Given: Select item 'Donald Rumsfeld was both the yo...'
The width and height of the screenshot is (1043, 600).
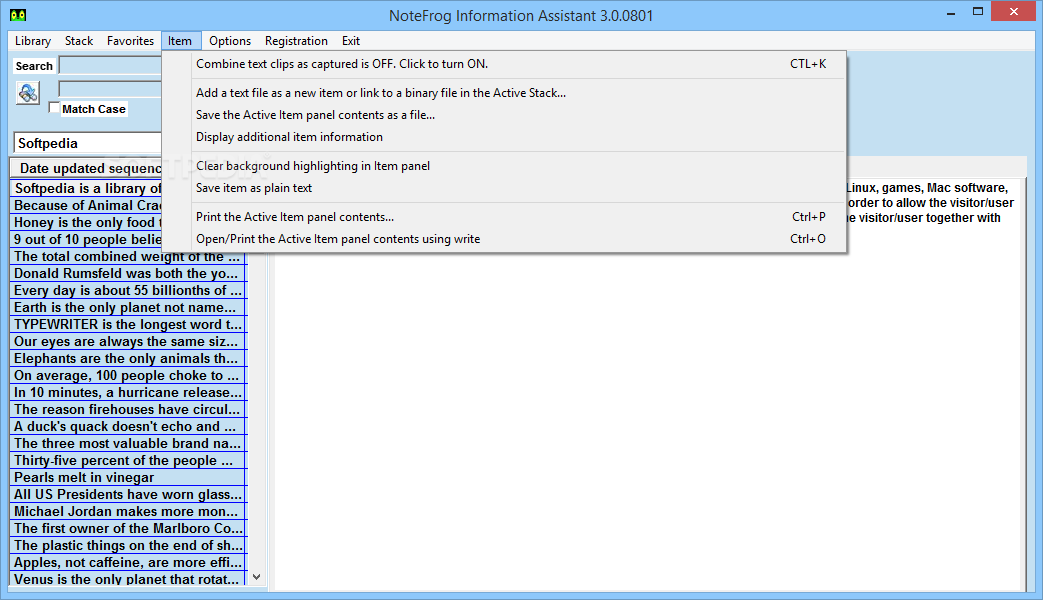Looking at the screenshot, I should tap(128, 273).
